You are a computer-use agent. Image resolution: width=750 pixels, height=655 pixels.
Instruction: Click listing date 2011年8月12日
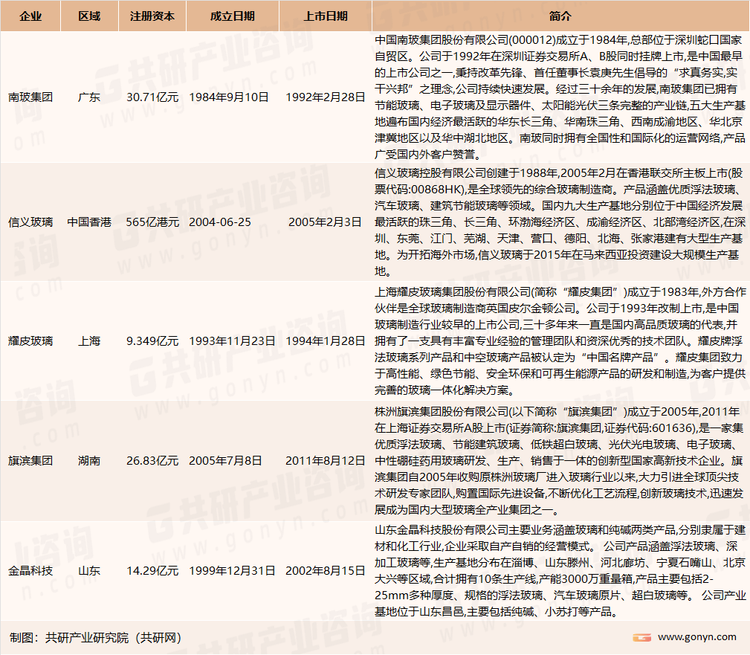point(325,461)
